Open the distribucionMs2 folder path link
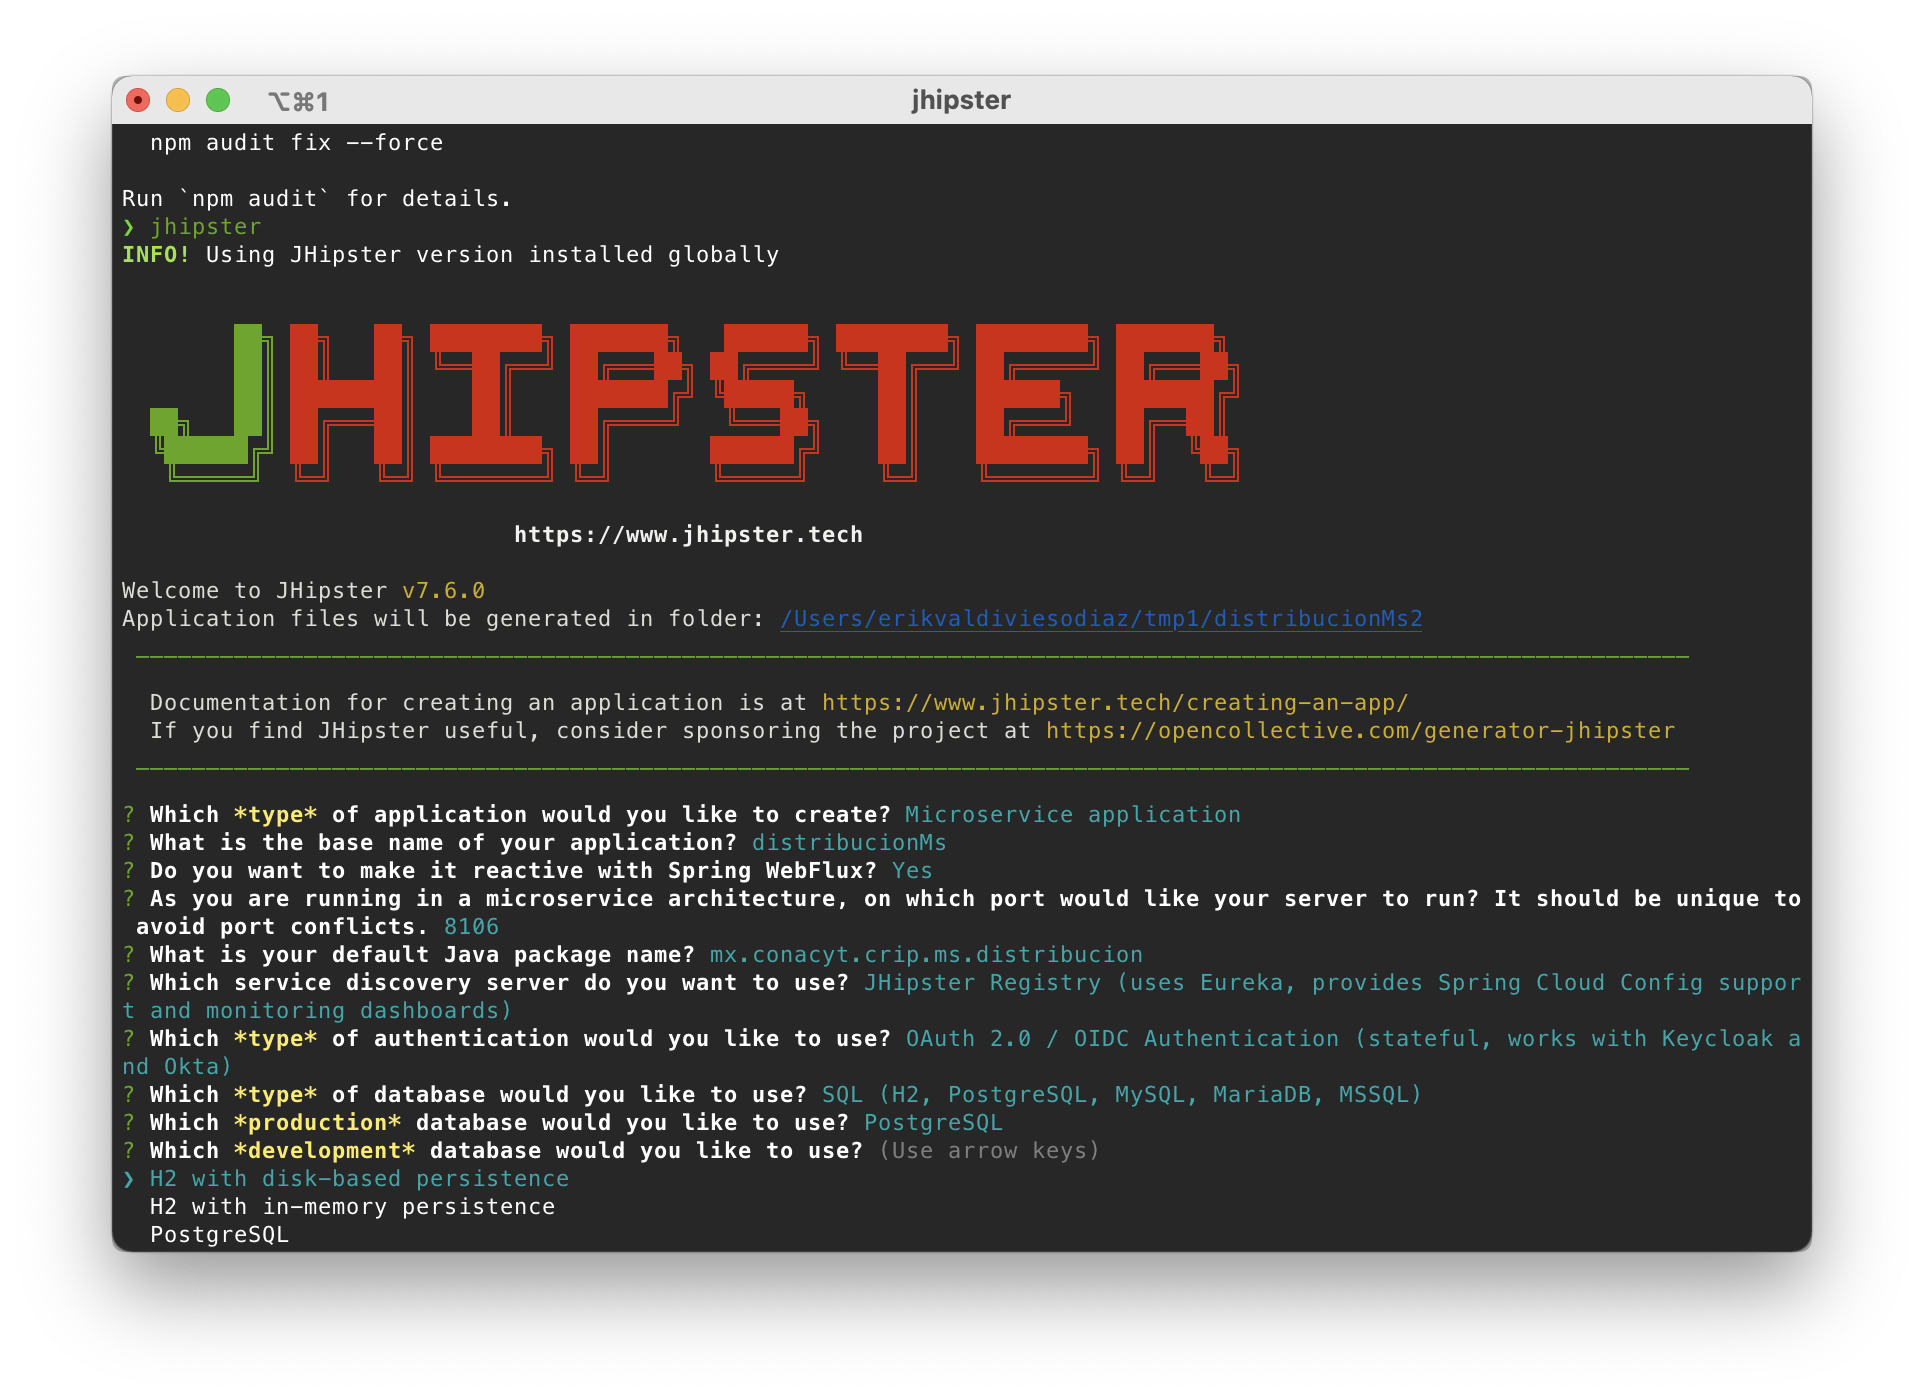 tap(1101, 619)
